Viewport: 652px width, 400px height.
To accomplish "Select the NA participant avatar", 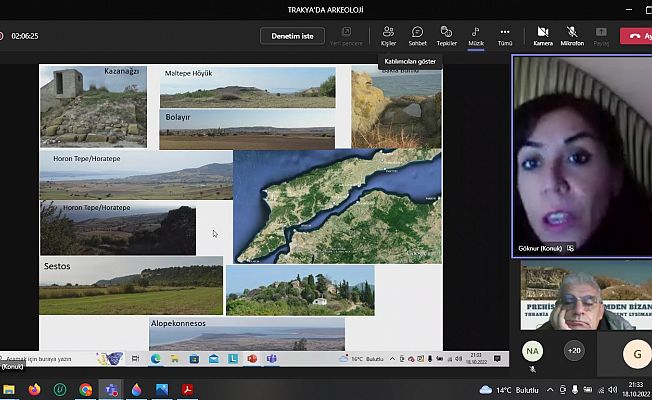I will (x=533, y=351).
